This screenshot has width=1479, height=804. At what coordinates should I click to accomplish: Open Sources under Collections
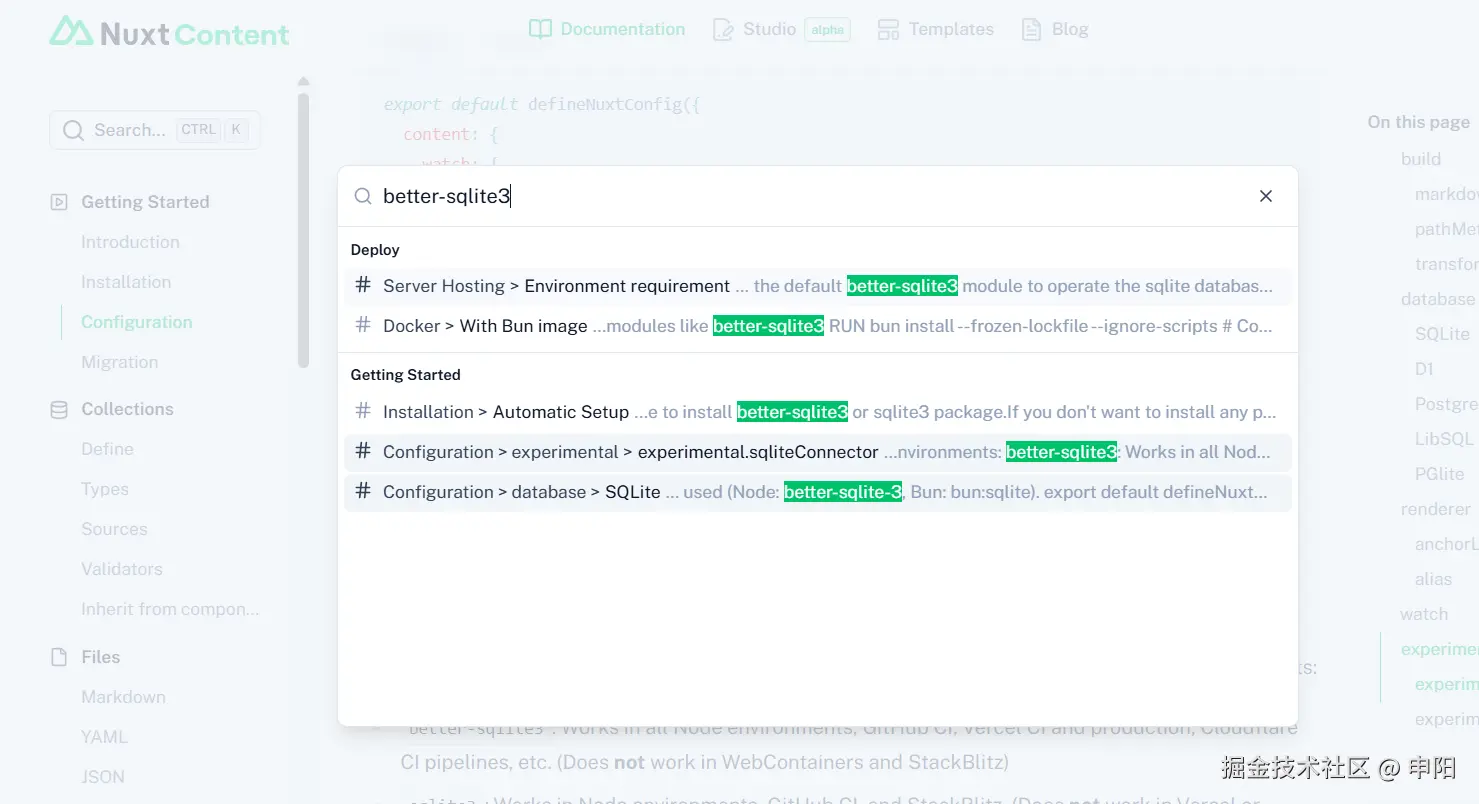[x=114, y=529]
